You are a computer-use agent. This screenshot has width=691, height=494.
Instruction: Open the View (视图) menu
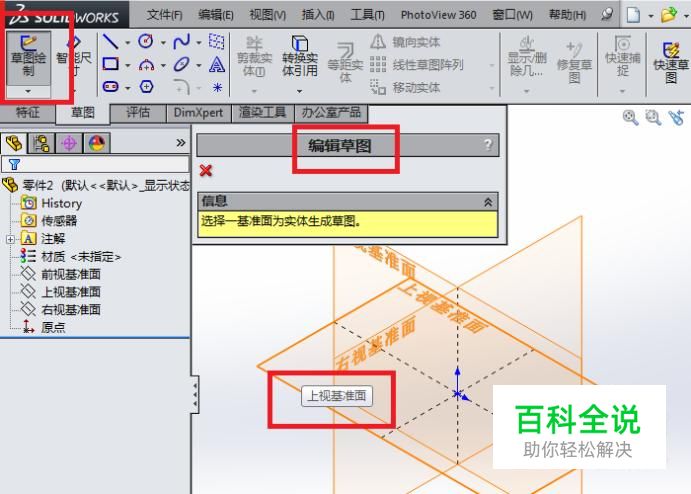(267, 15)
